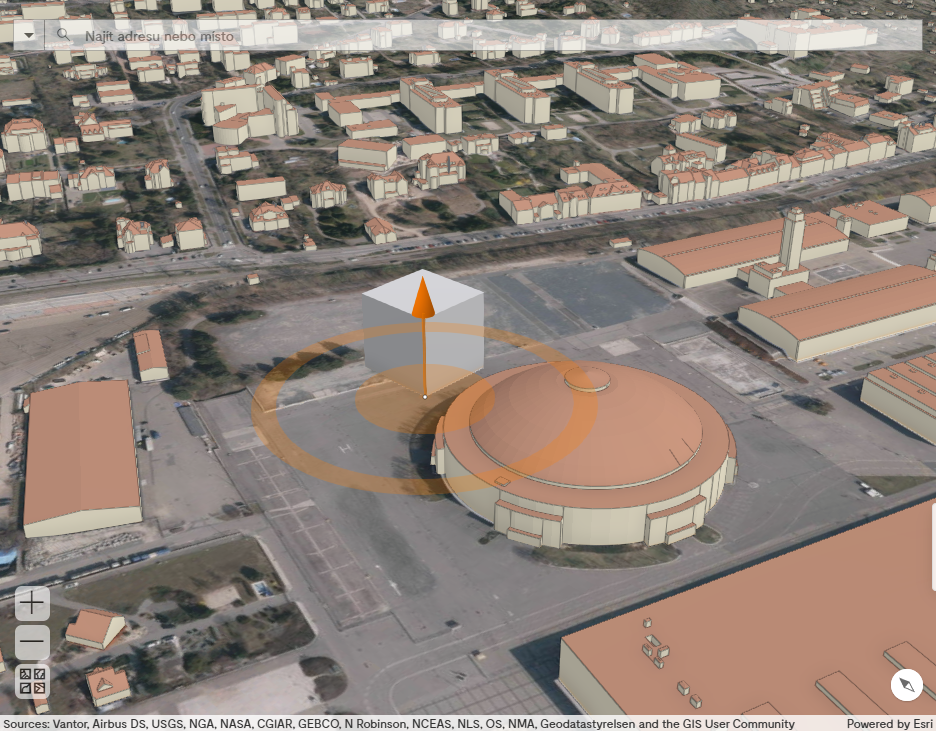The image size is (936, 731).
Task: Click the zoom out control
Action: [31, 640]
